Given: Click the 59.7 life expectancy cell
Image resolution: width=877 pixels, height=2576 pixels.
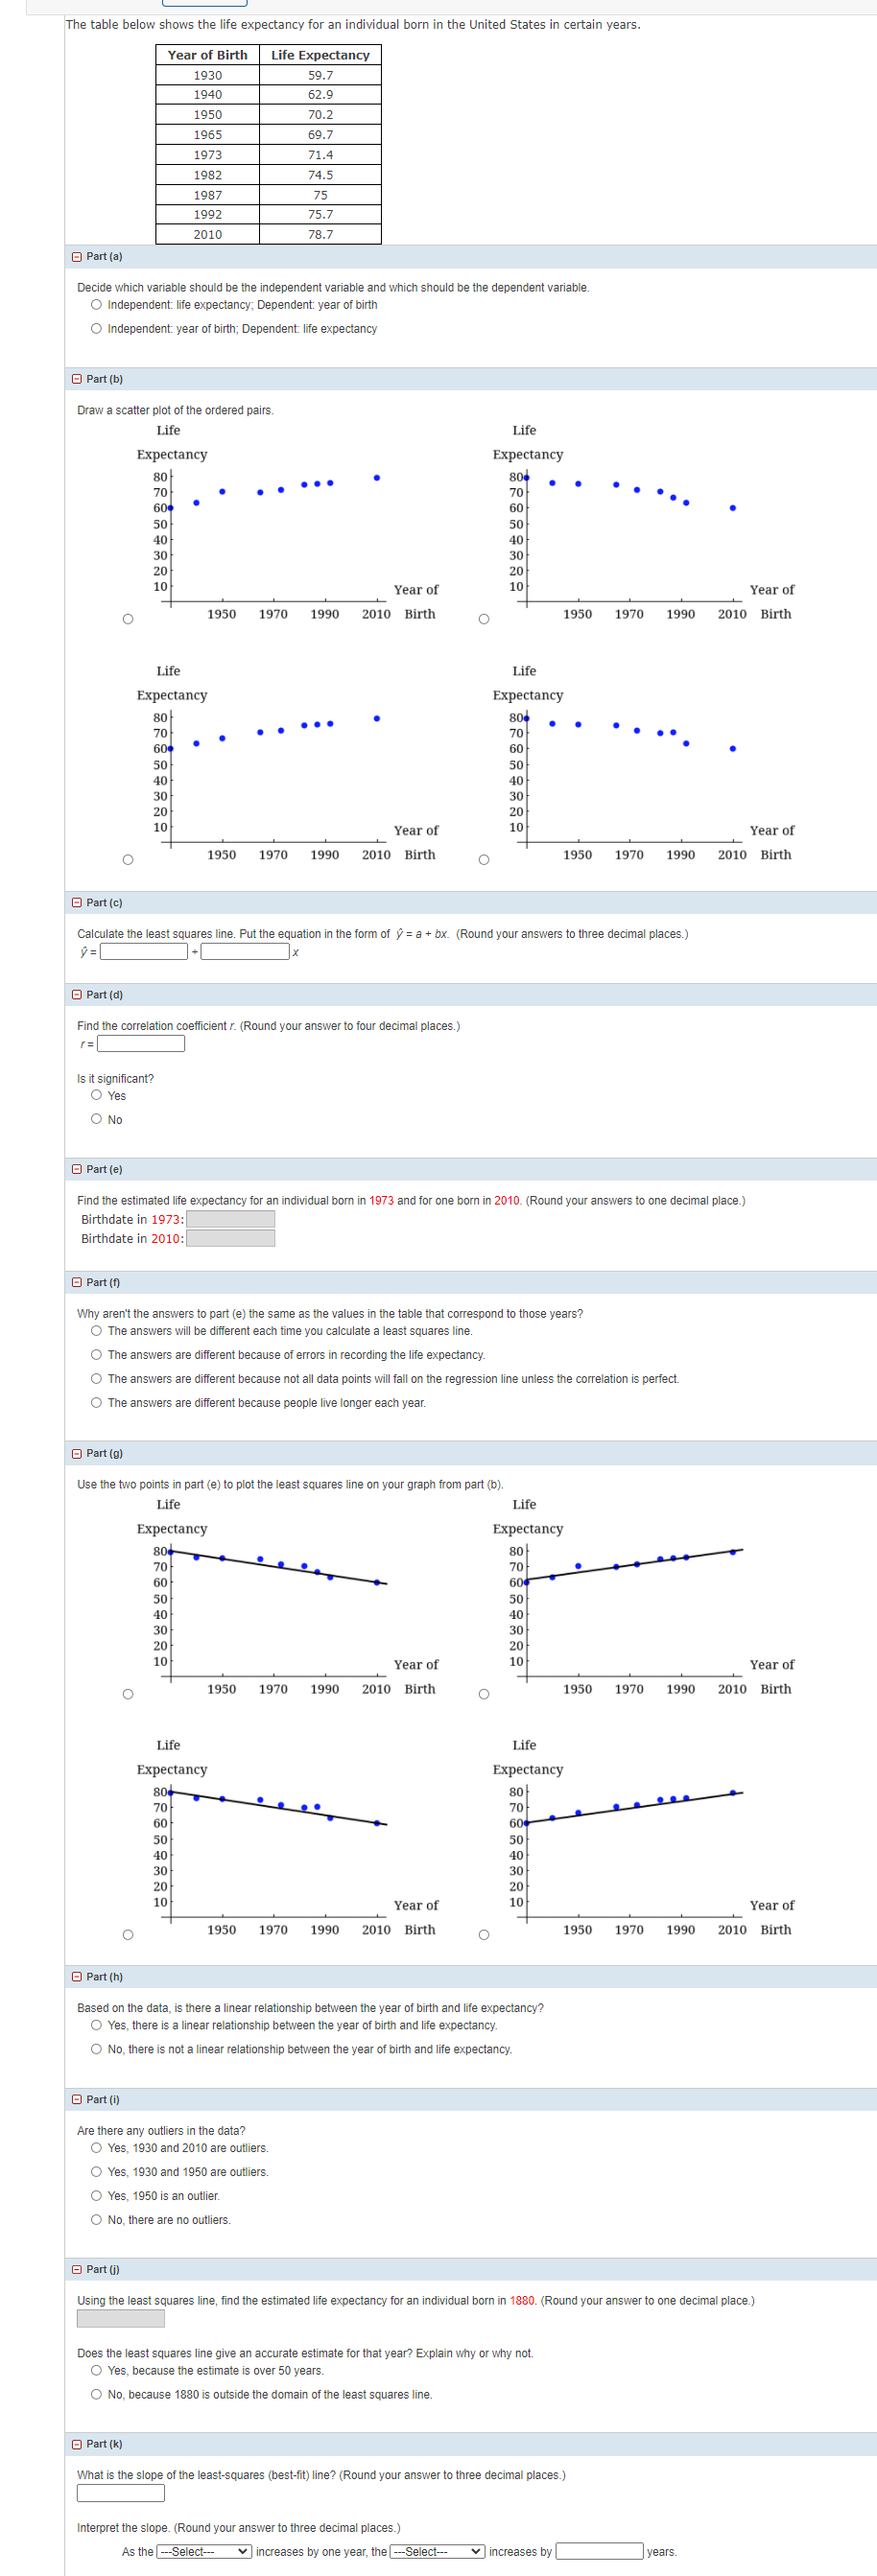Looking at the screenshot, I should click(321, 75).
